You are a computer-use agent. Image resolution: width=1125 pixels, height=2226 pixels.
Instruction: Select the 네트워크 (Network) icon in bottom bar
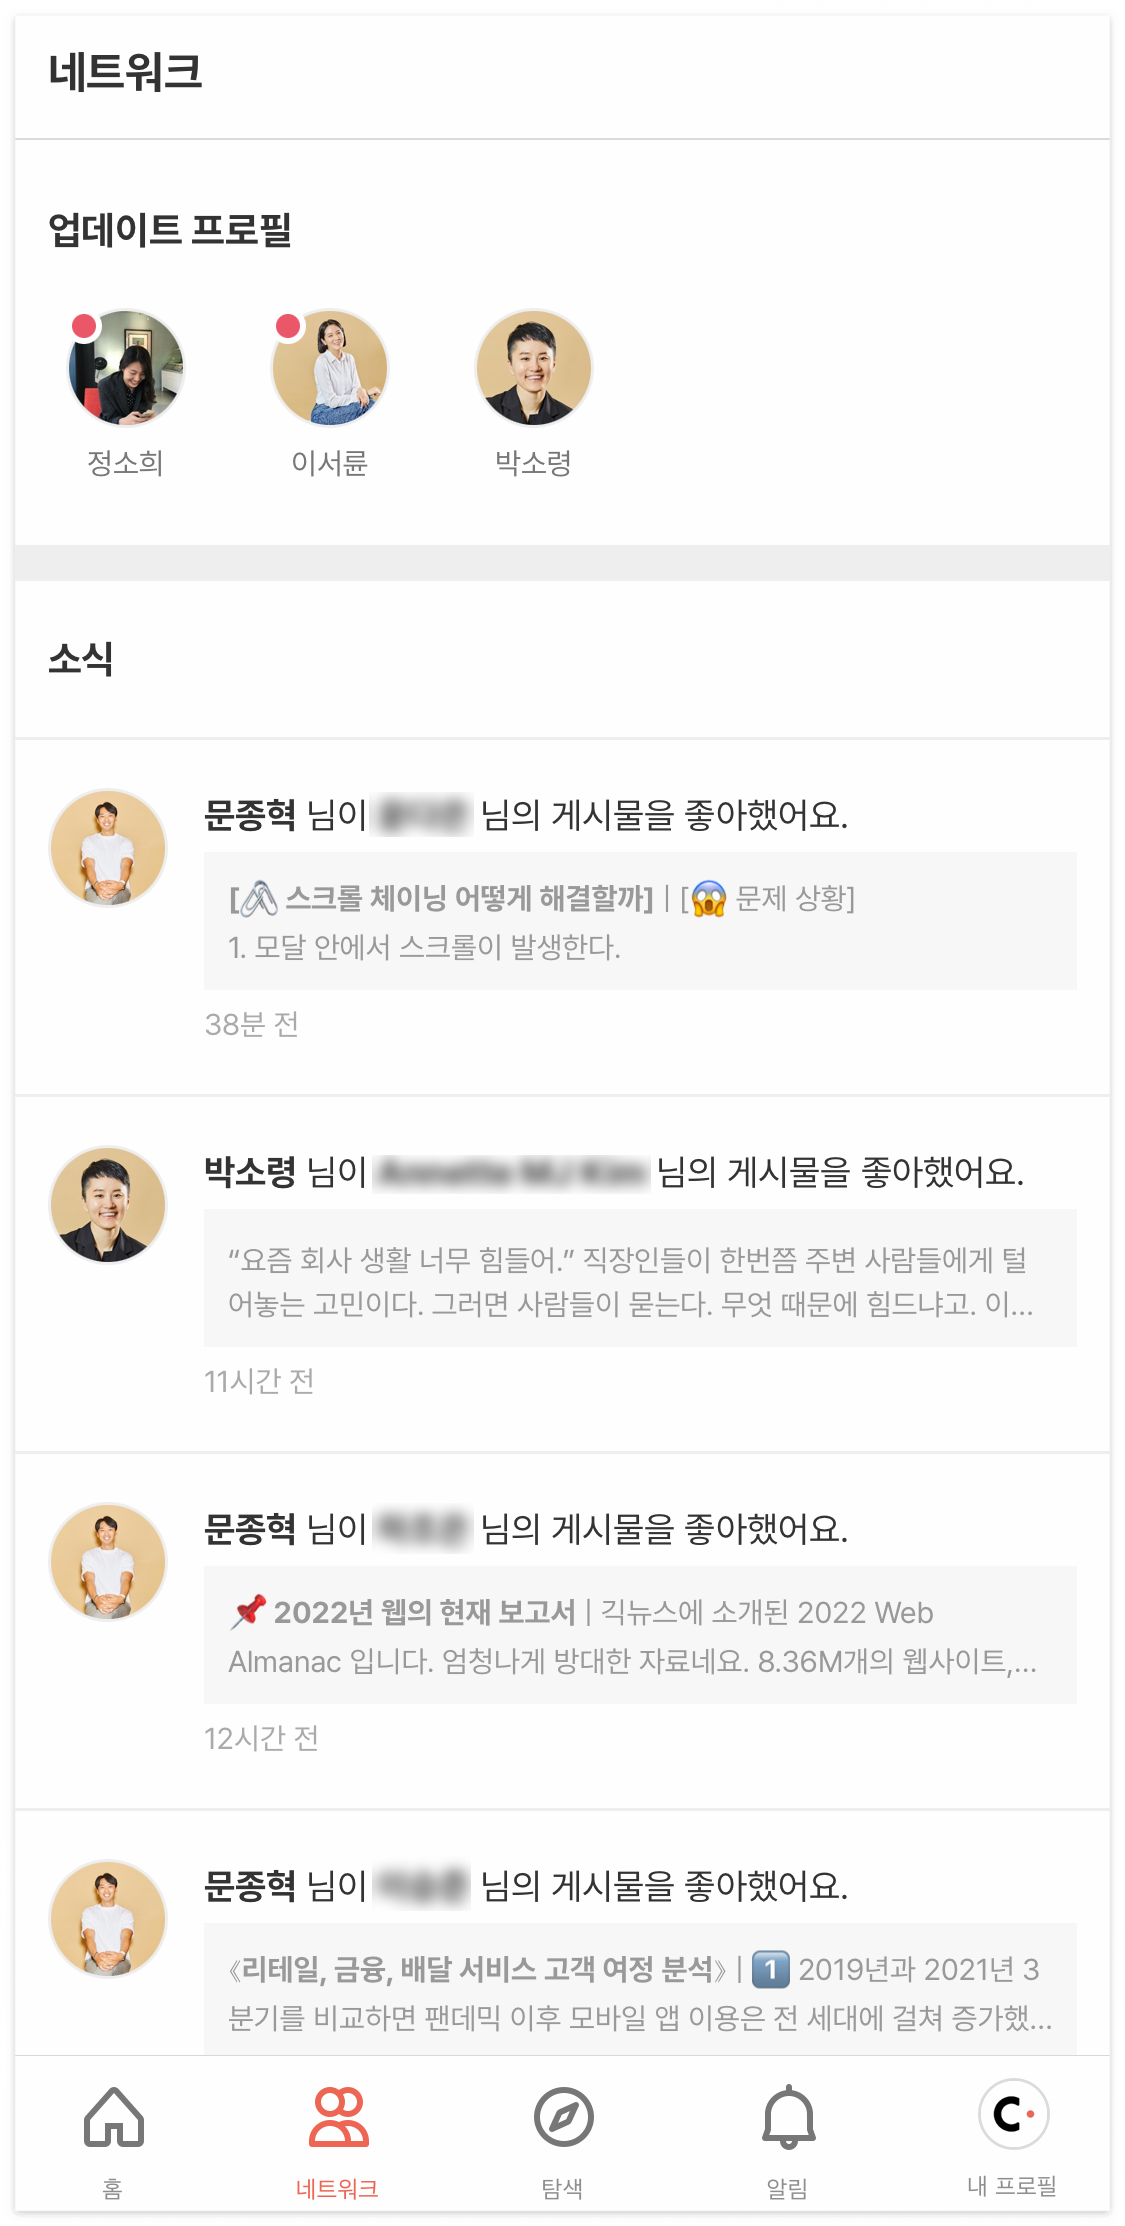click(337, 2114)
